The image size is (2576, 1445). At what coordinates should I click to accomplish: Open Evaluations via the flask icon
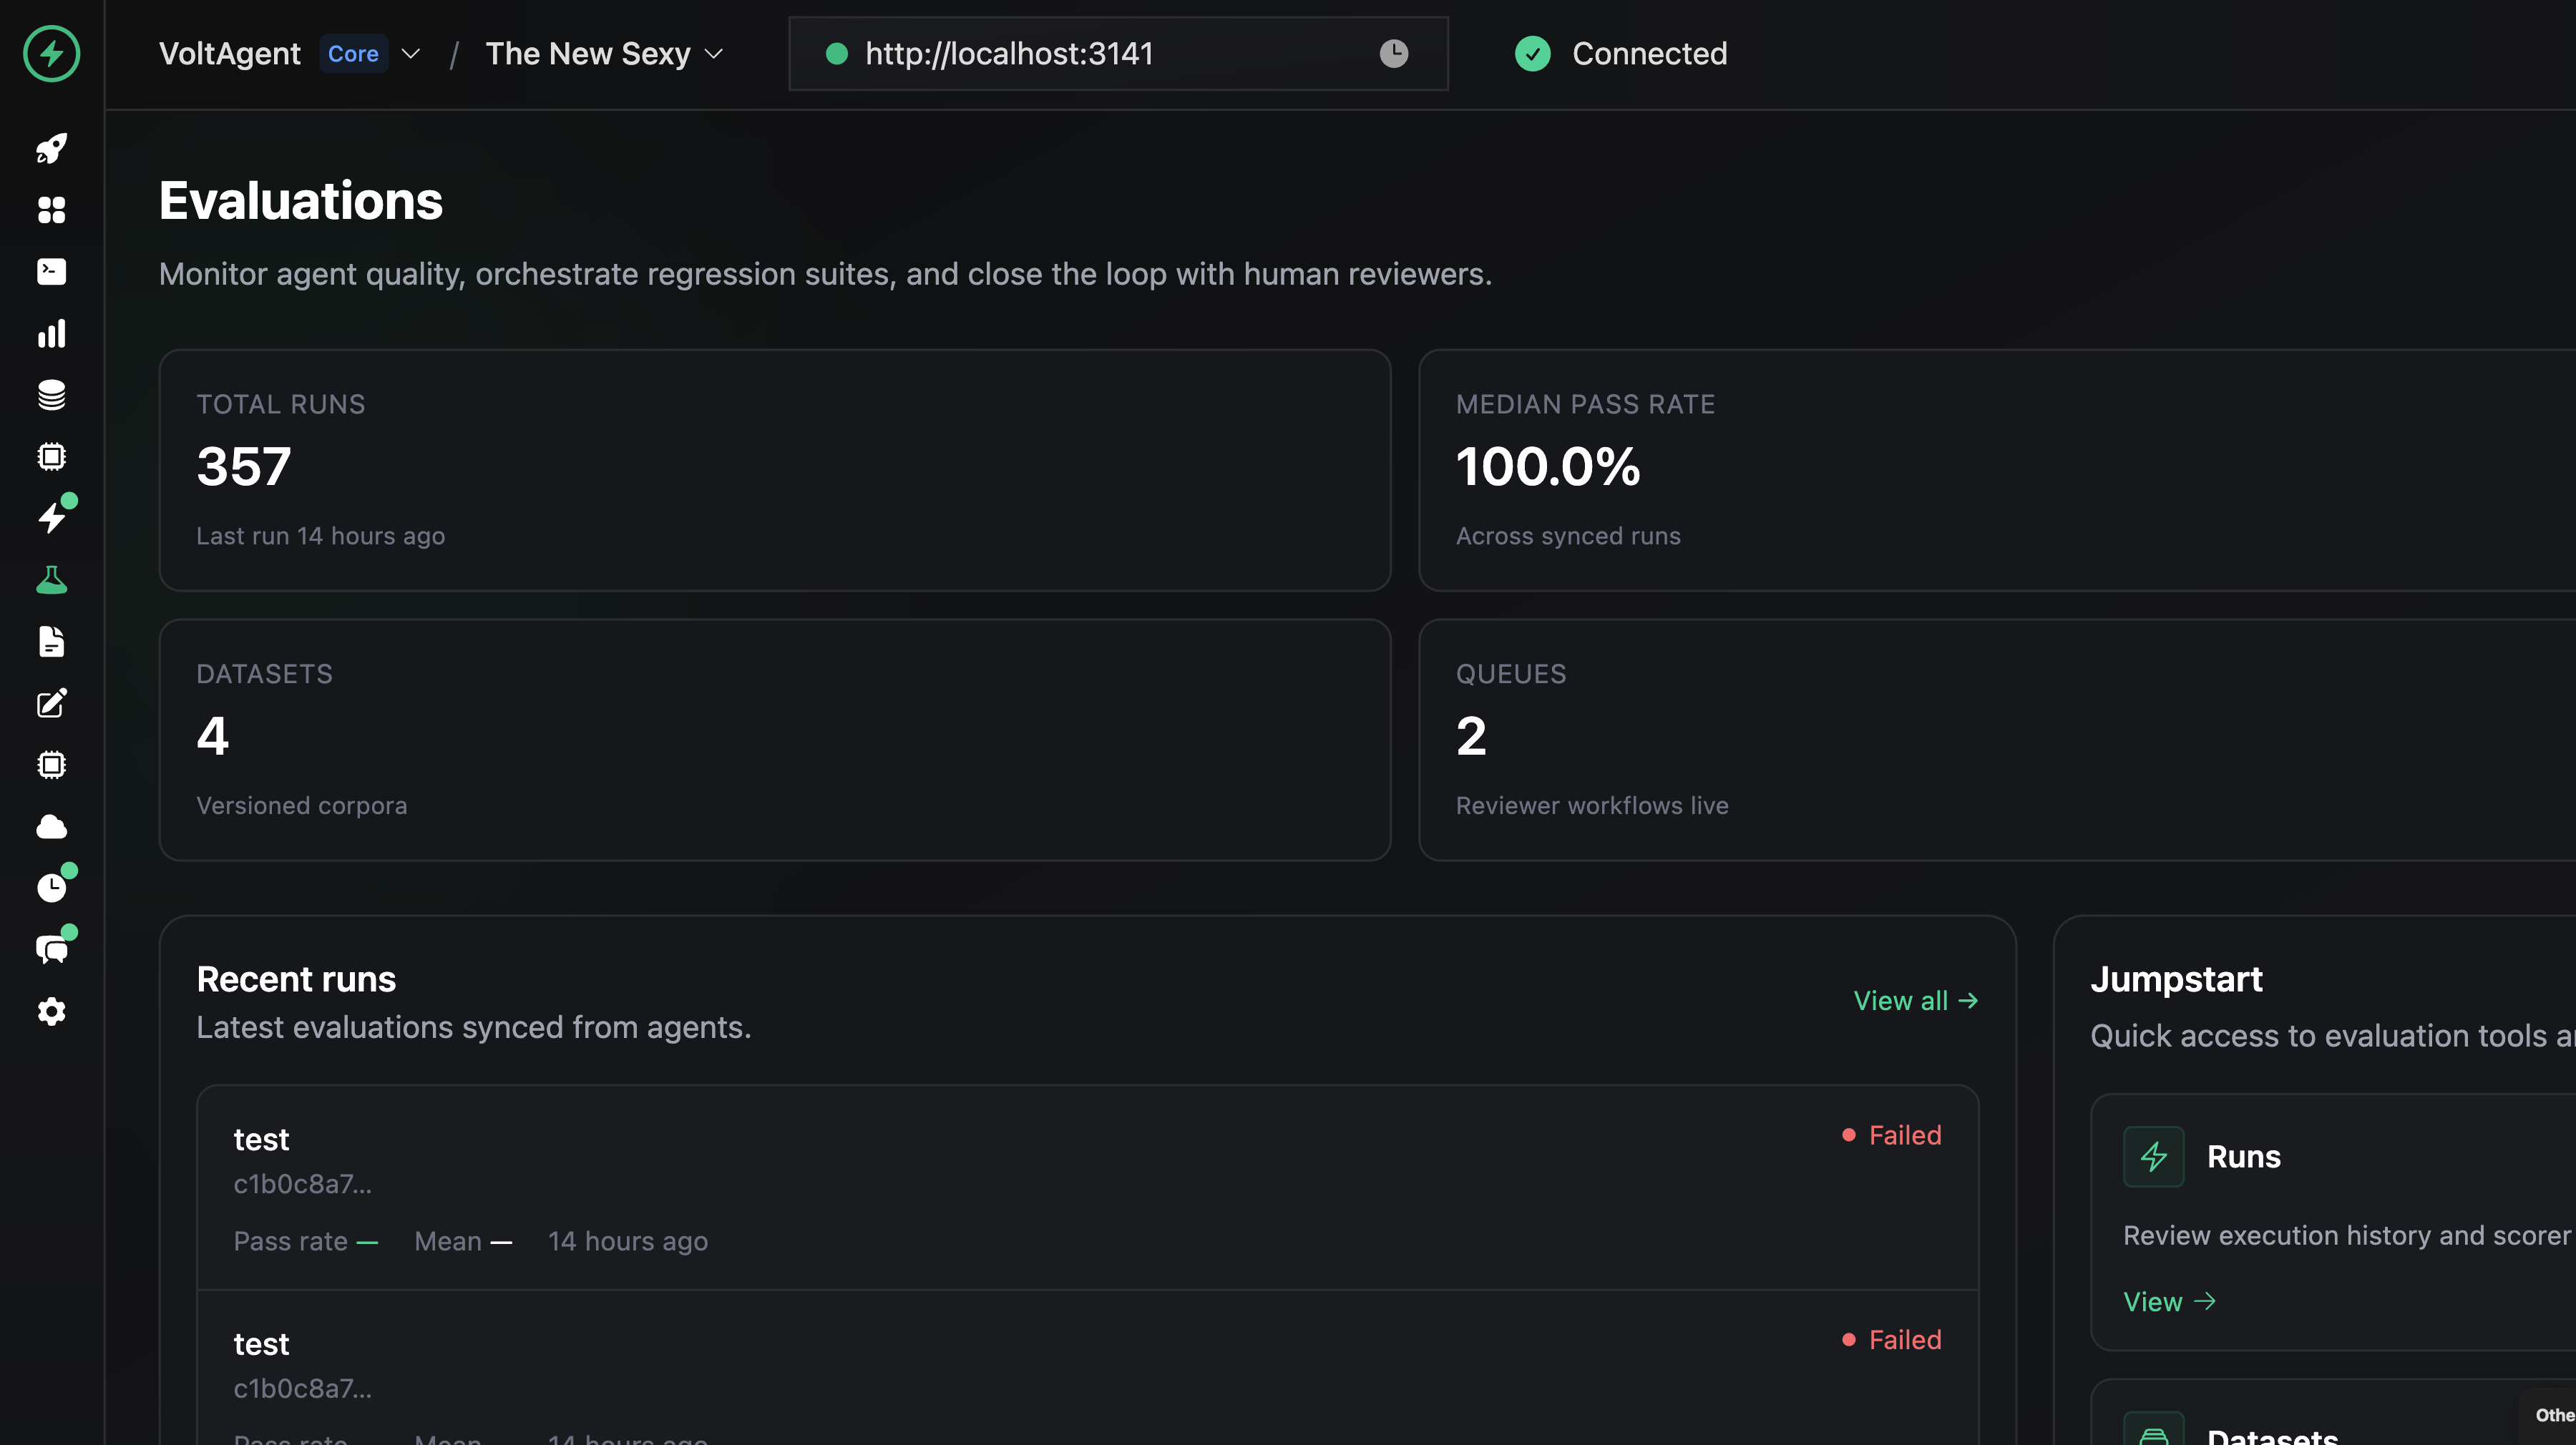pos(51,580)
